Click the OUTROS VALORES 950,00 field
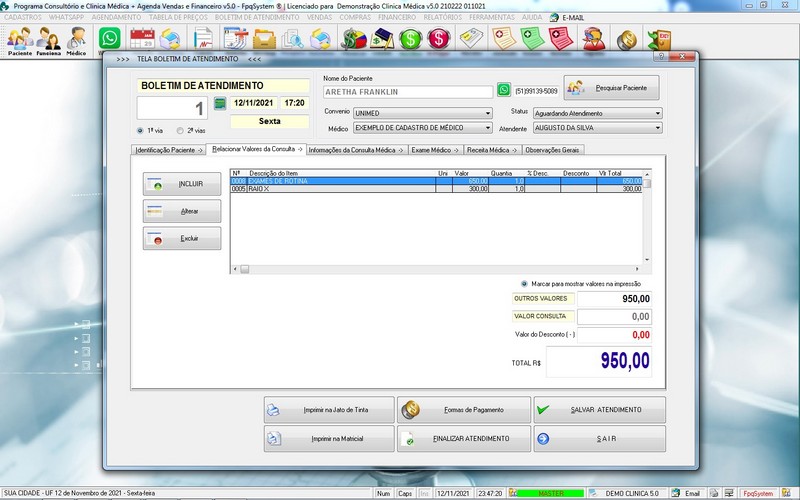This screenshot has width=800, height=500. coord(614,298)
